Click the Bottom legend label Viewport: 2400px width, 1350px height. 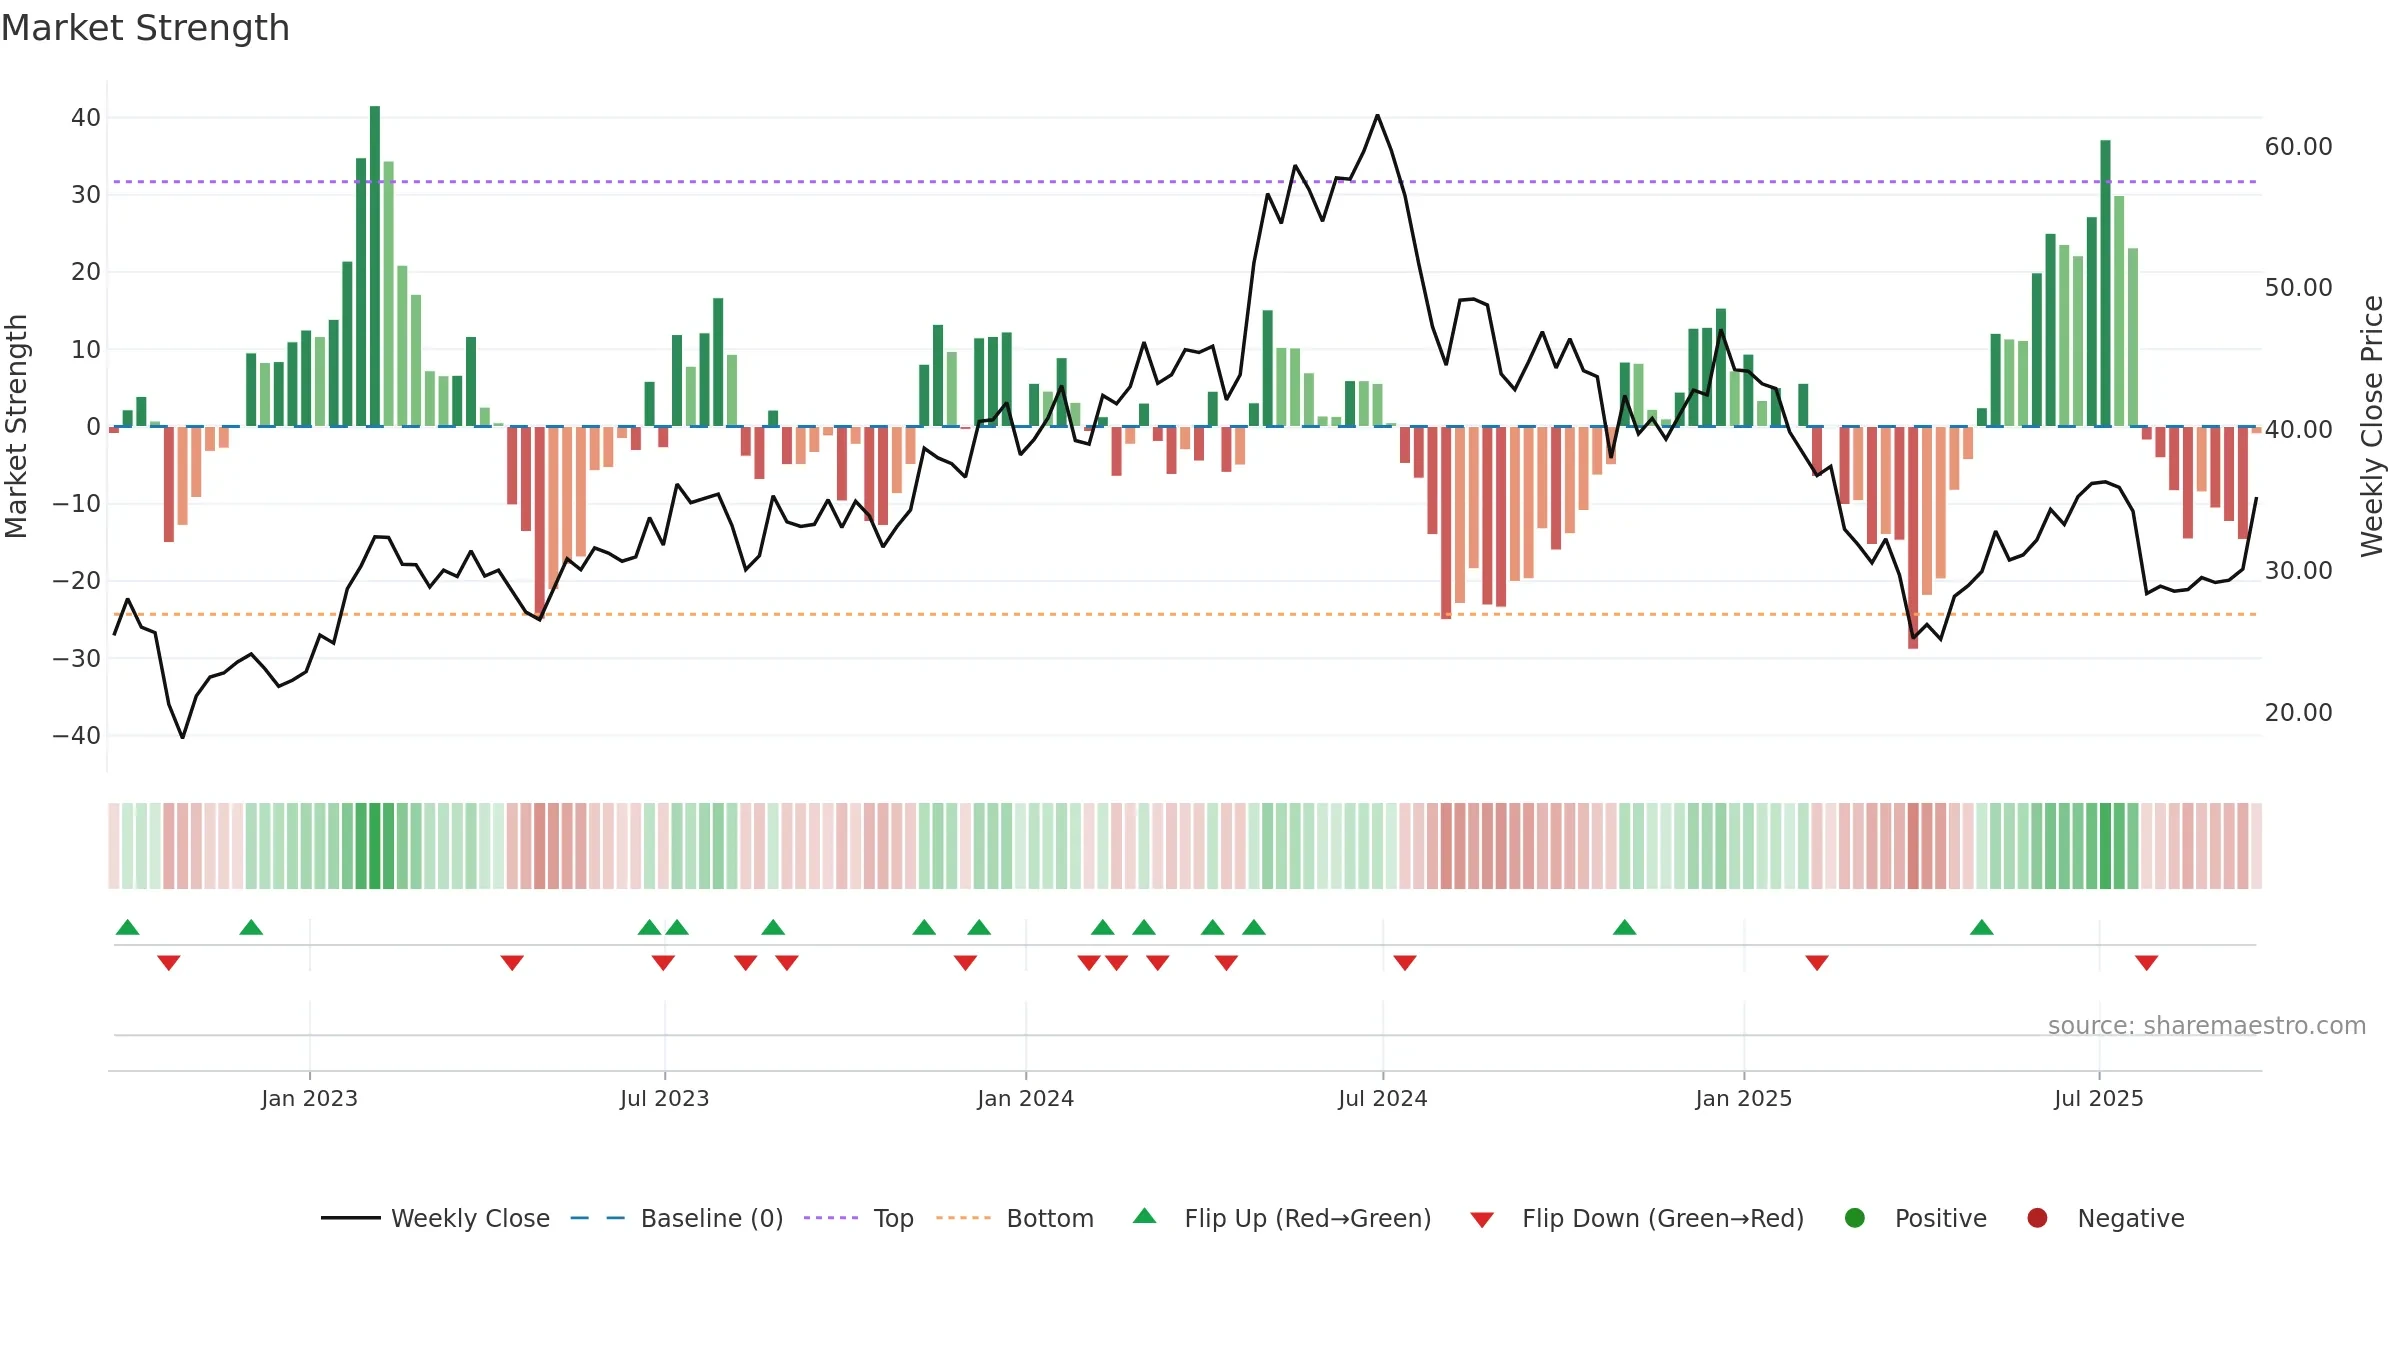pos(1050,1218)
